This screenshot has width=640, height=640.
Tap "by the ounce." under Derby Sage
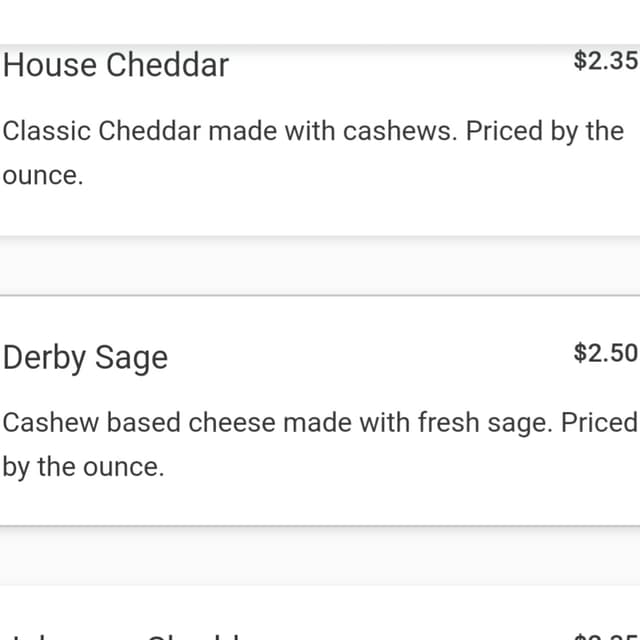(x=83, y=467)
